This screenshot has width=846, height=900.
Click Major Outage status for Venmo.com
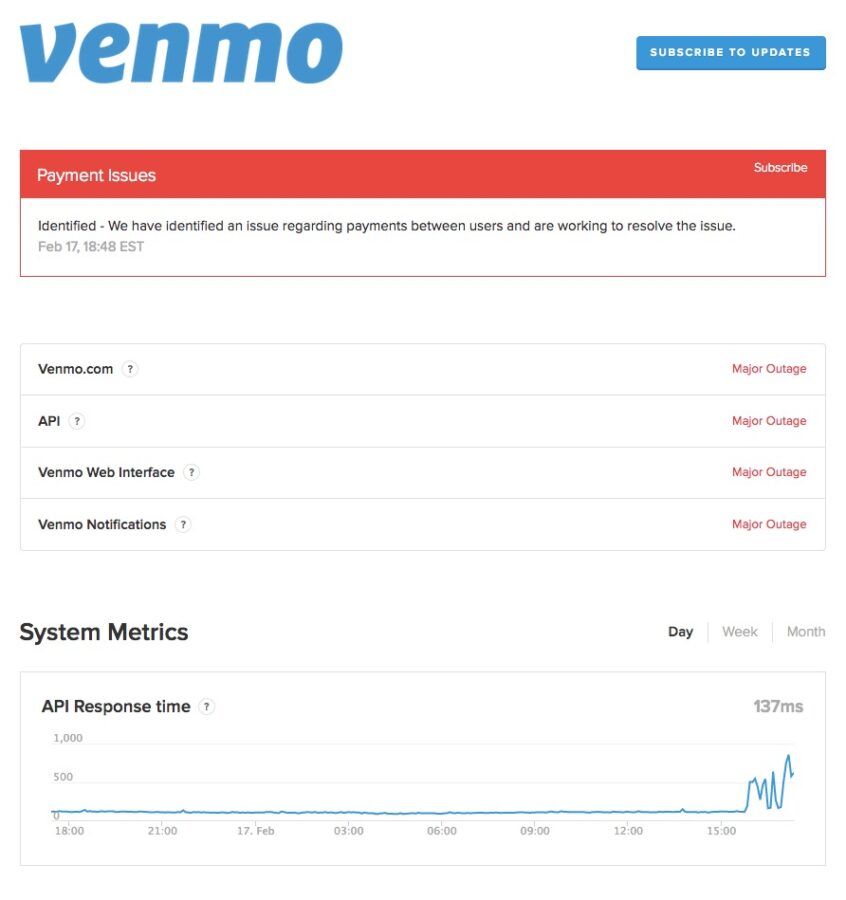point(768,369)
